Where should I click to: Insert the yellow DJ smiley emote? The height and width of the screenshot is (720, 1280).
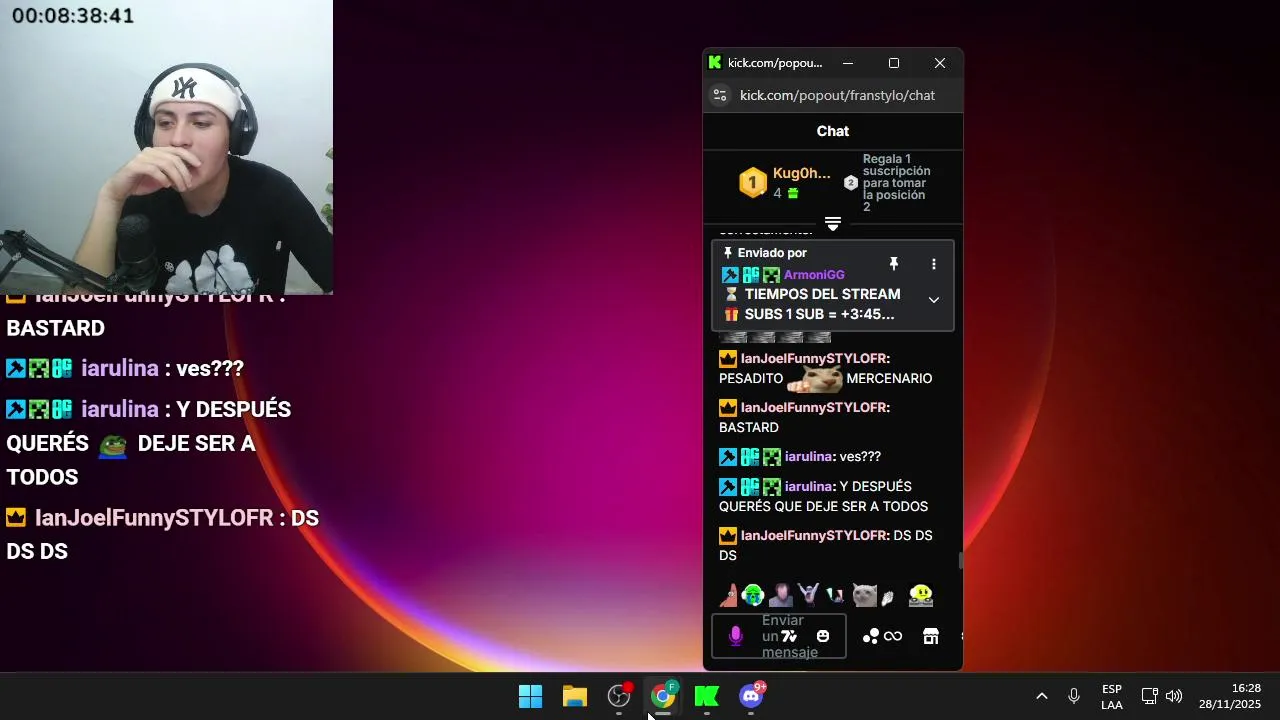[x=921, y=596]
